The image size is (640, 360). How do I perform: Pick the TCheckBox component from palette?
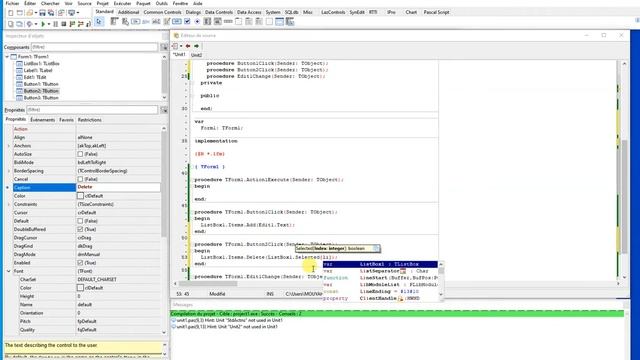(x=187, y=21)
